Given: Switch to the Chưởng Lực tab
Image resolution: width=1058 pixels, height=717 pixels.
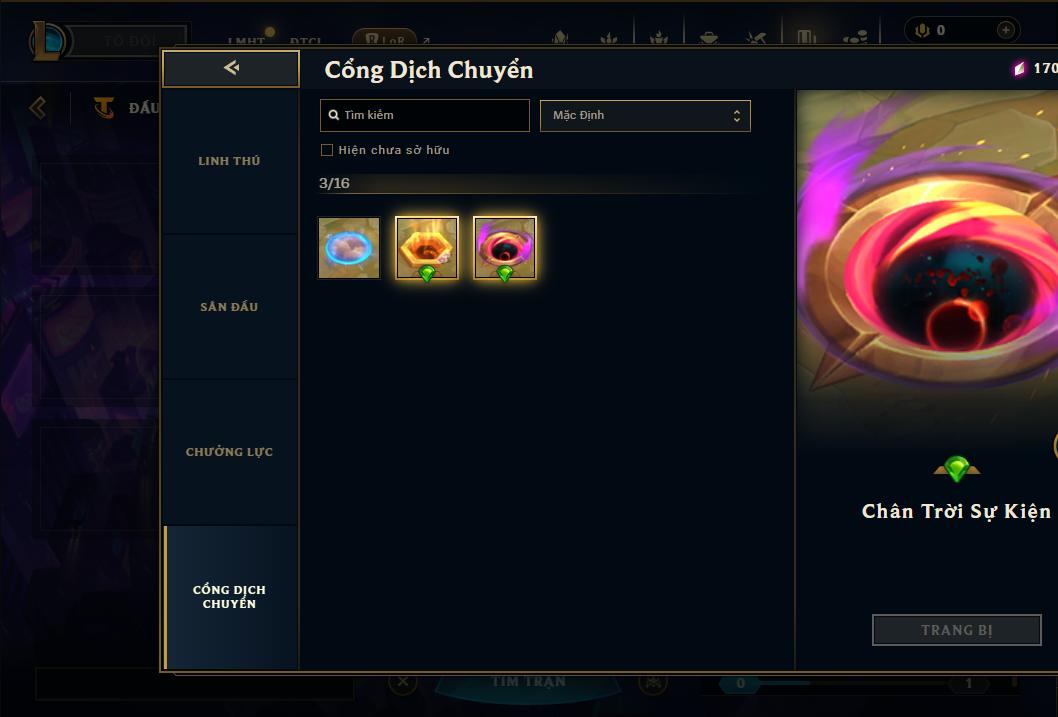Looking at the screenshot, I should [x=229, y=452].
